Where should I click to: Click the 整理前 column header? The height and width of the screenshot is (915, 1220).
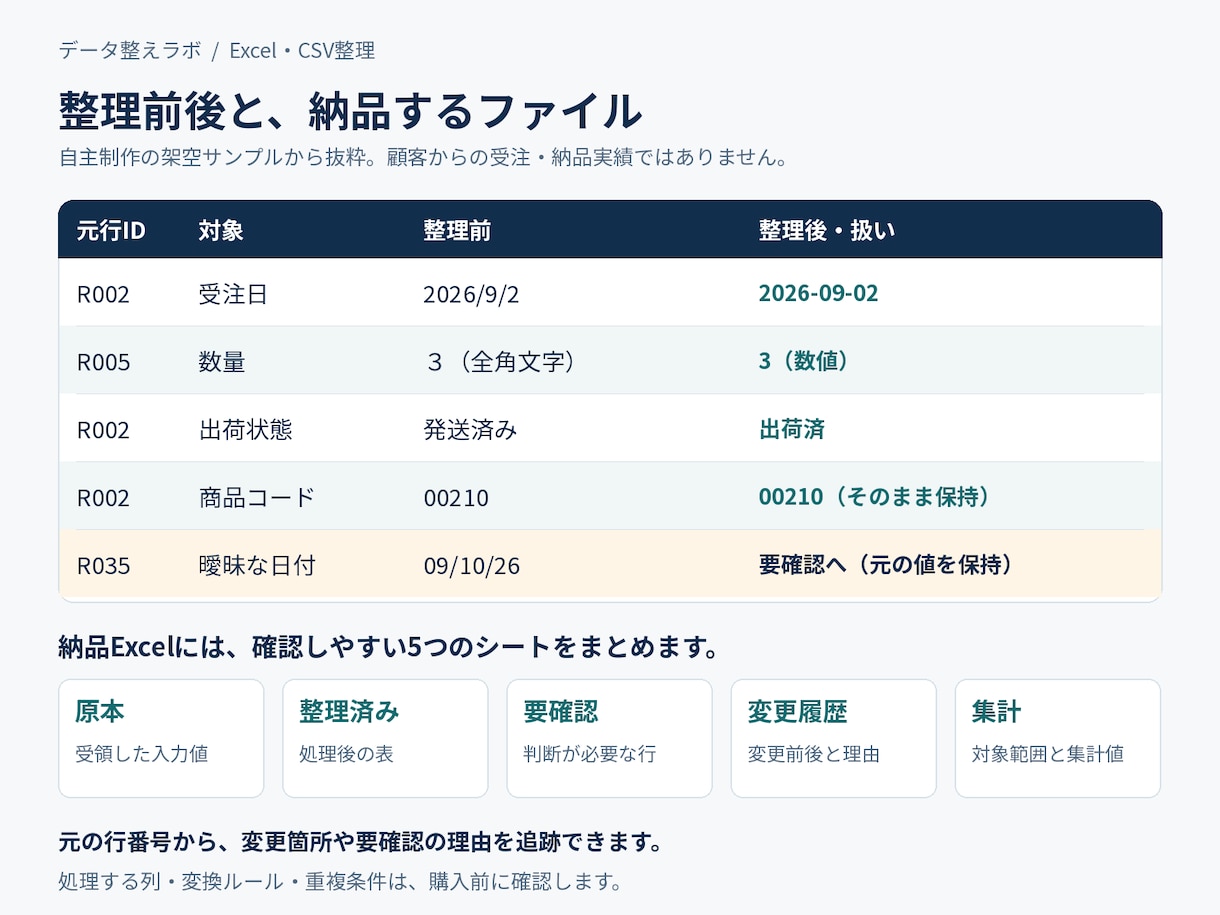tap(457, 231)
